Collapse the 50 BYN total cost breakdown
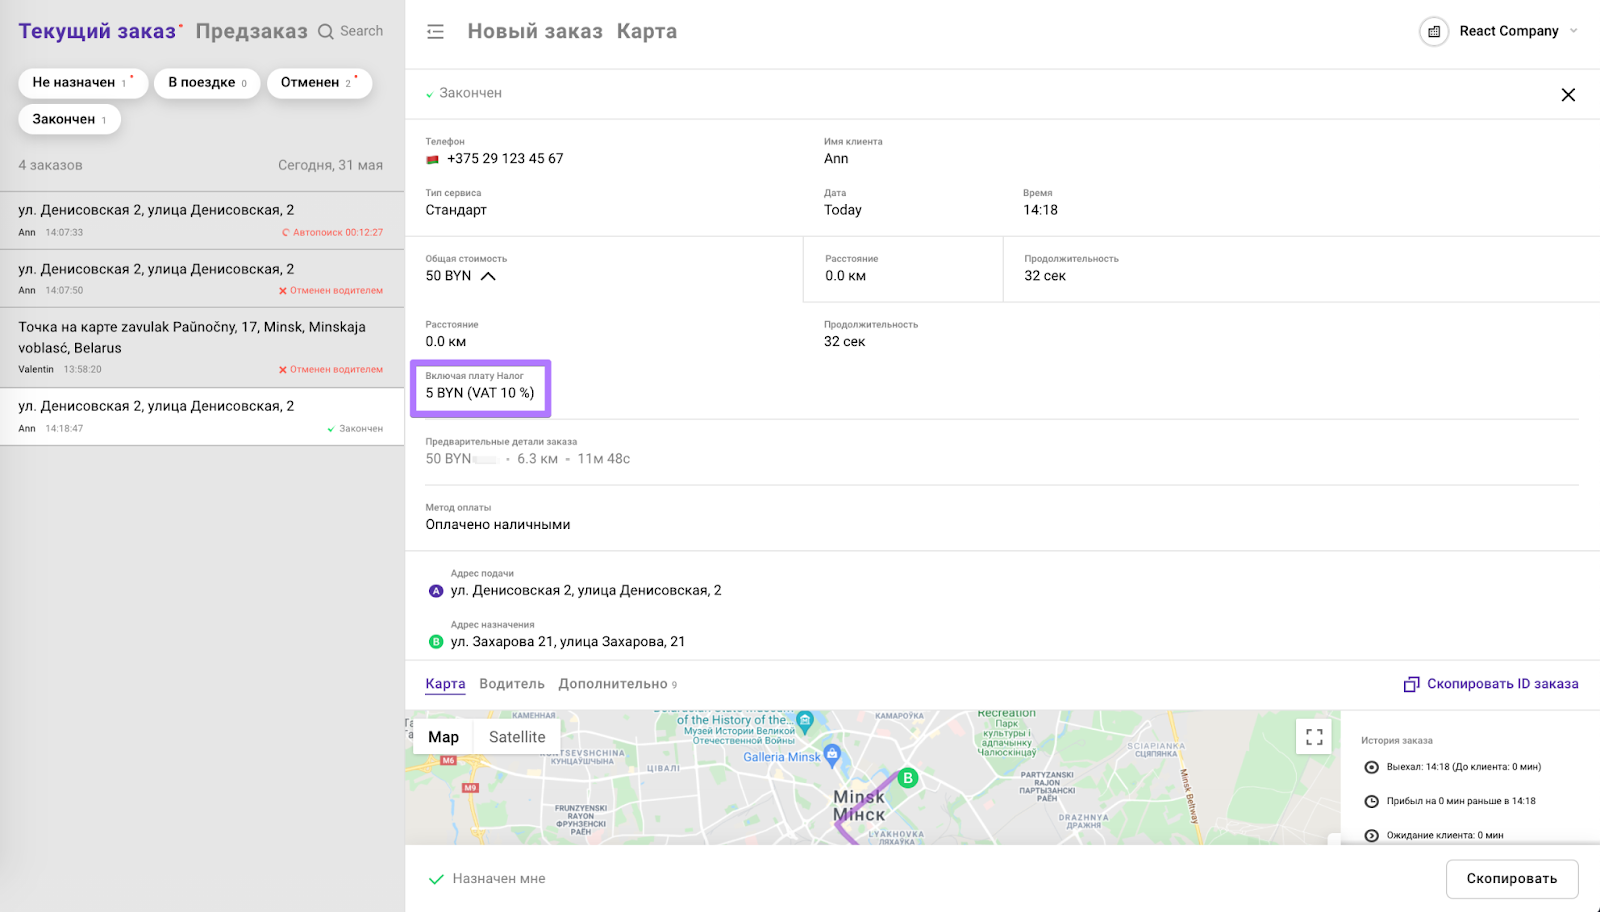 click(488, 277)
